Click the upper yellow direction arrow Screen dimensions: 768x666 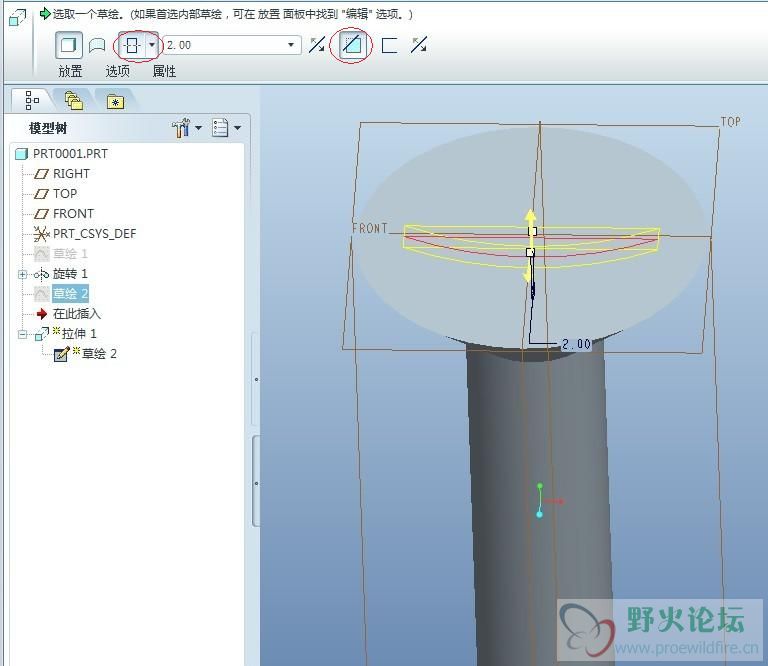[530, 217]
